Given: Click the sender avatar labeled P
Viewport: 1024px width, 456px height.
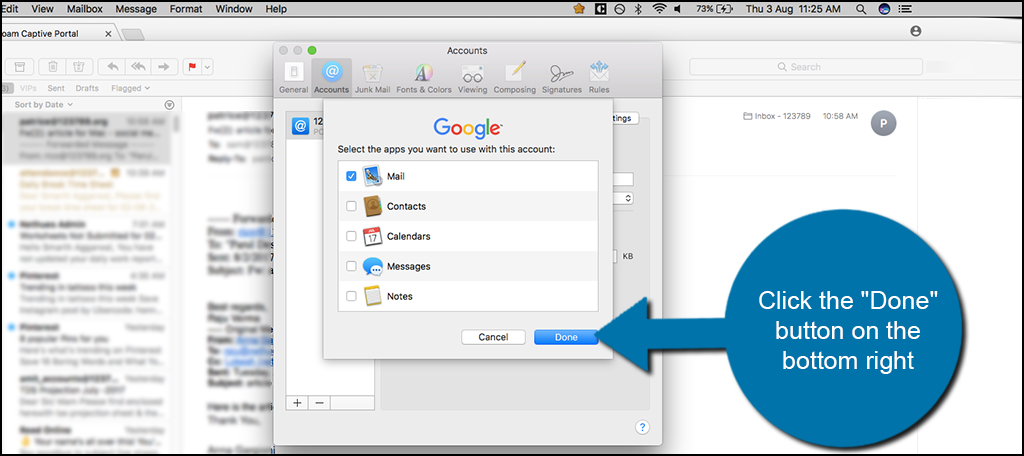Looking at the screenshot, I should [x=884, y=123].
